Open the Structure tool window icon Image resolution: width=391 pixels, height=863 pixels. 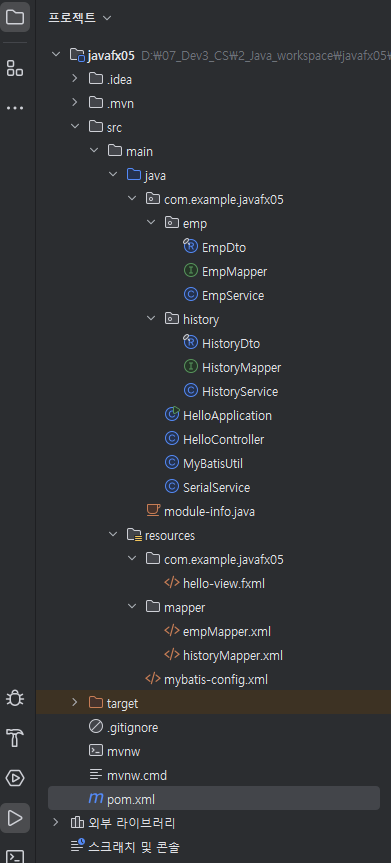[x=15, y=68]
